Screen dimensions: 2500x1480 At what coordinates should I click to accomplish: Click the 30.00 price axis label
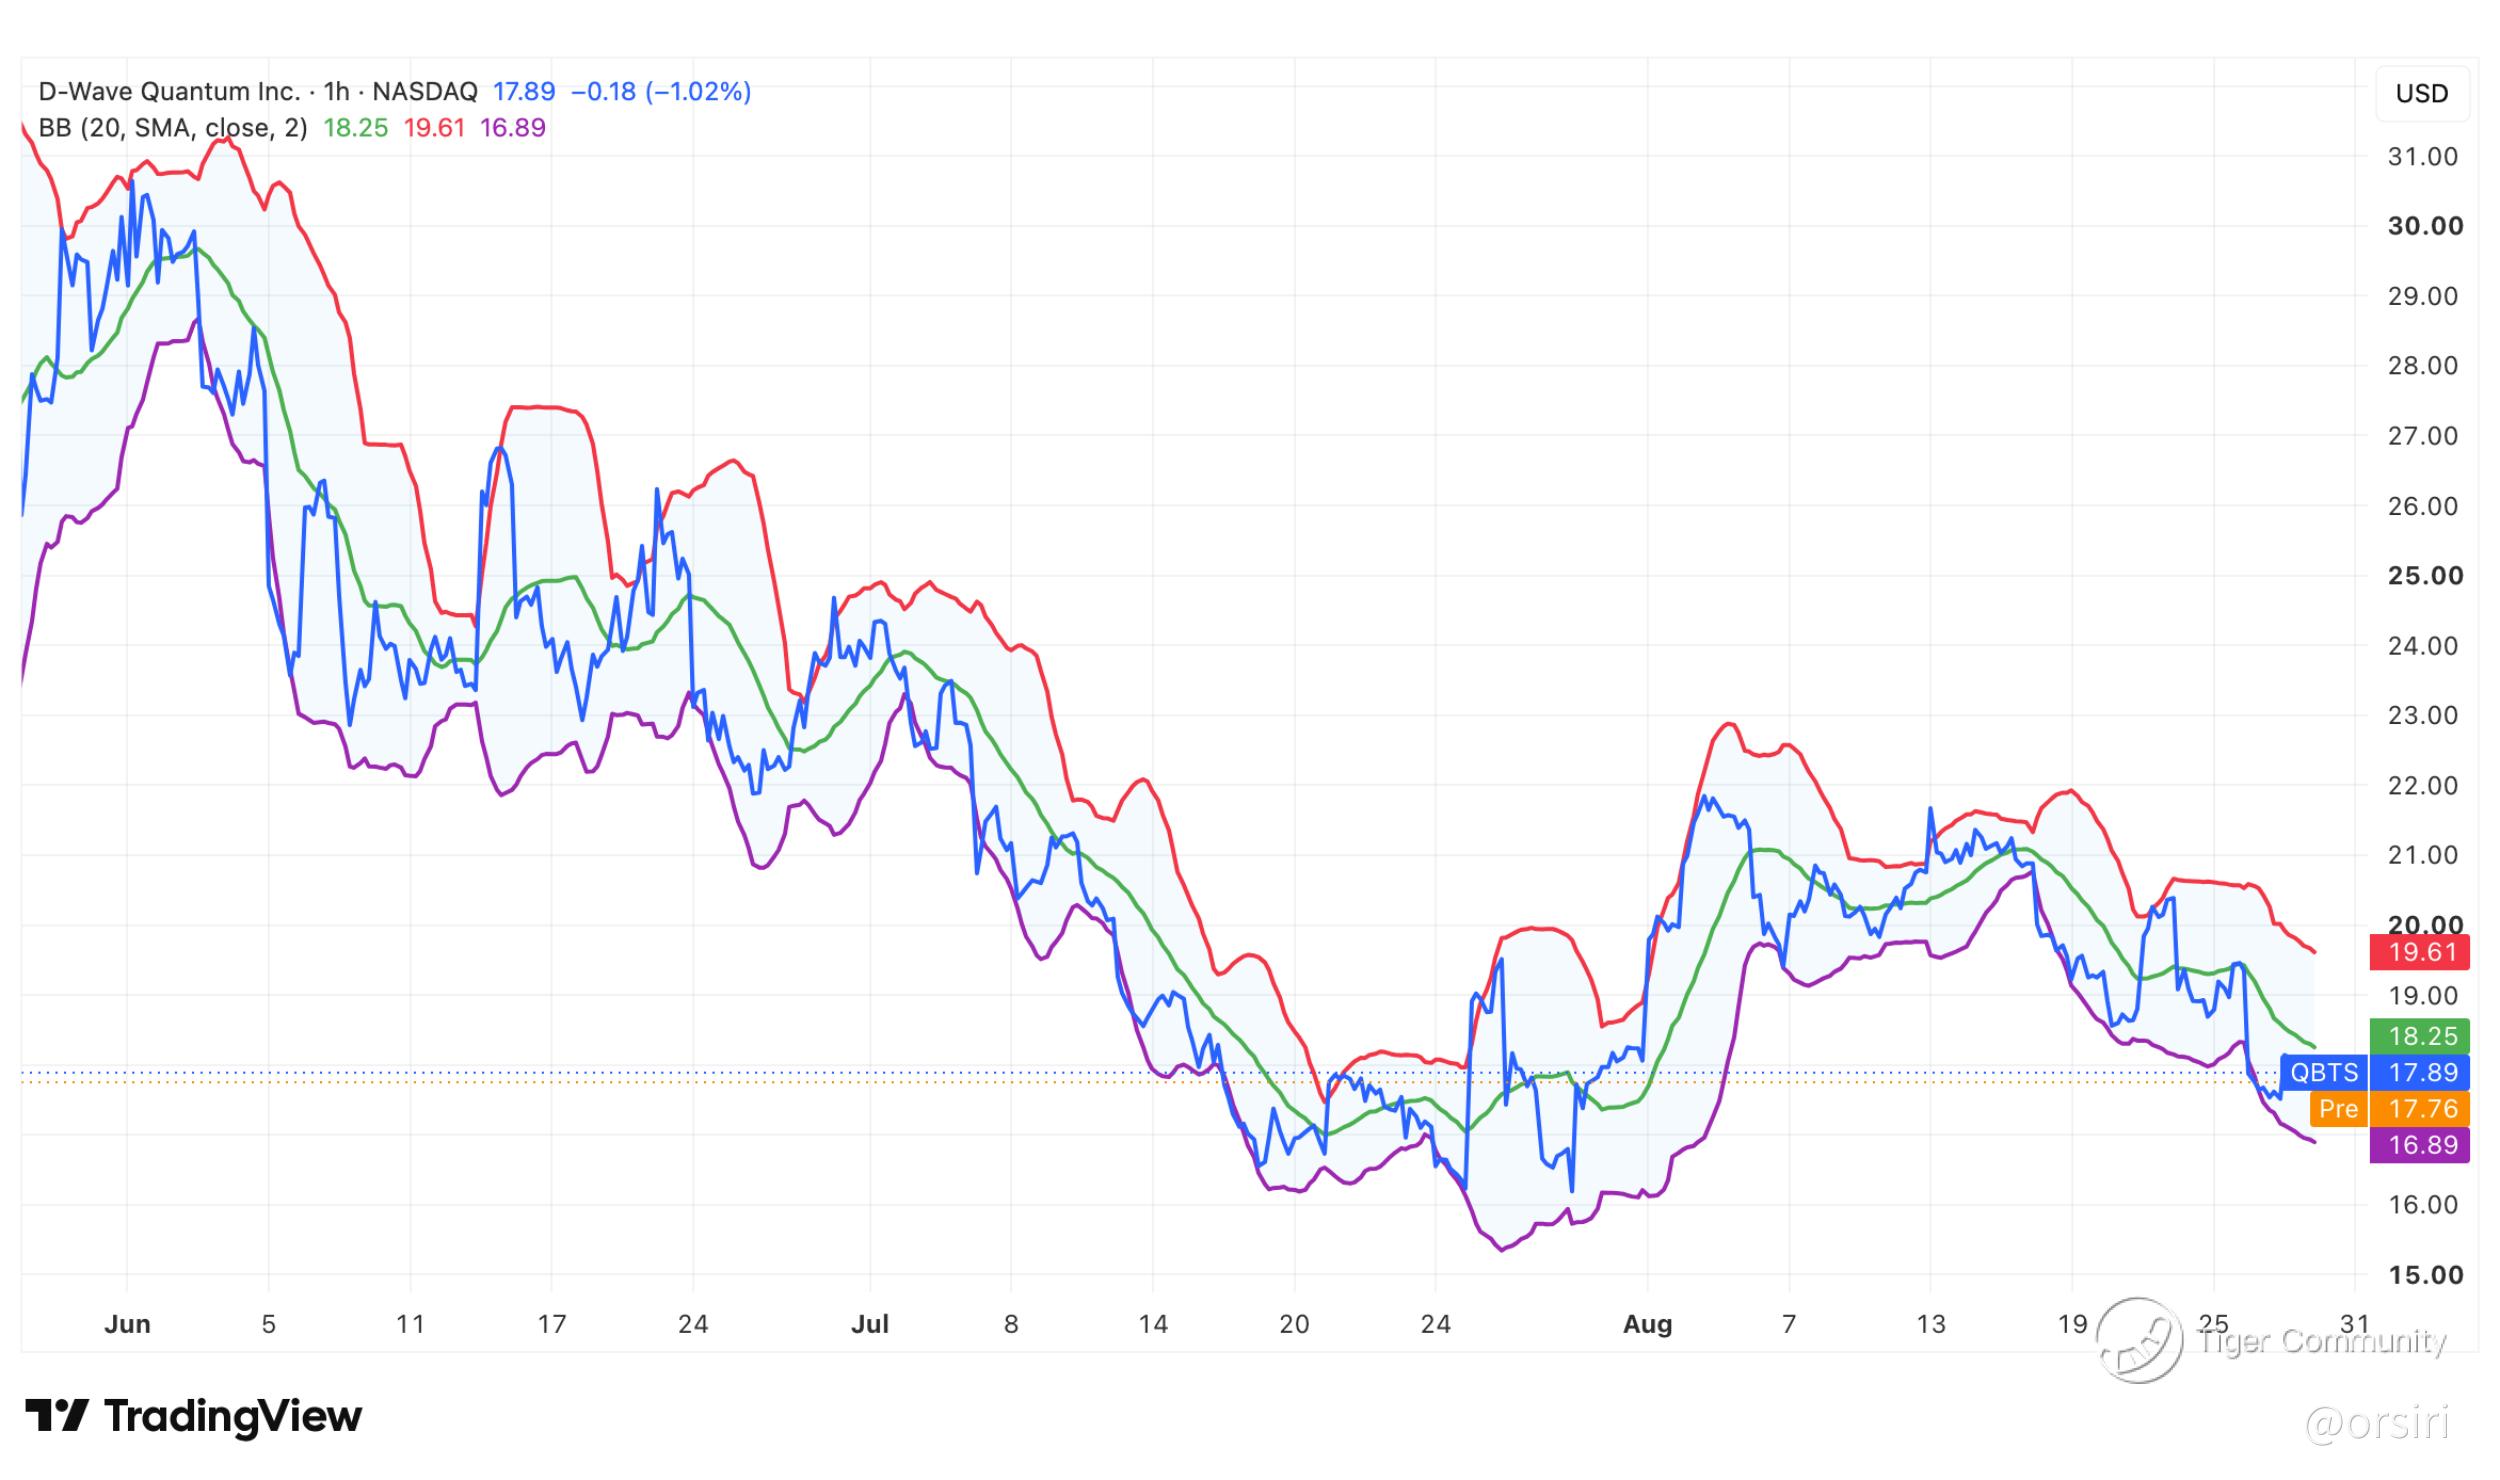(x=2425, y=226)
